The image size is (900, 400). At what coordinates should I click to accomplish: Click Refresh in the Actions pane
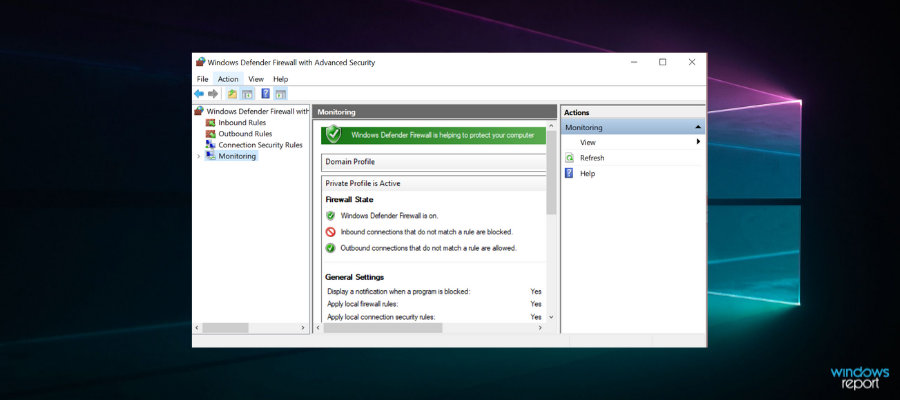(592, 158)
